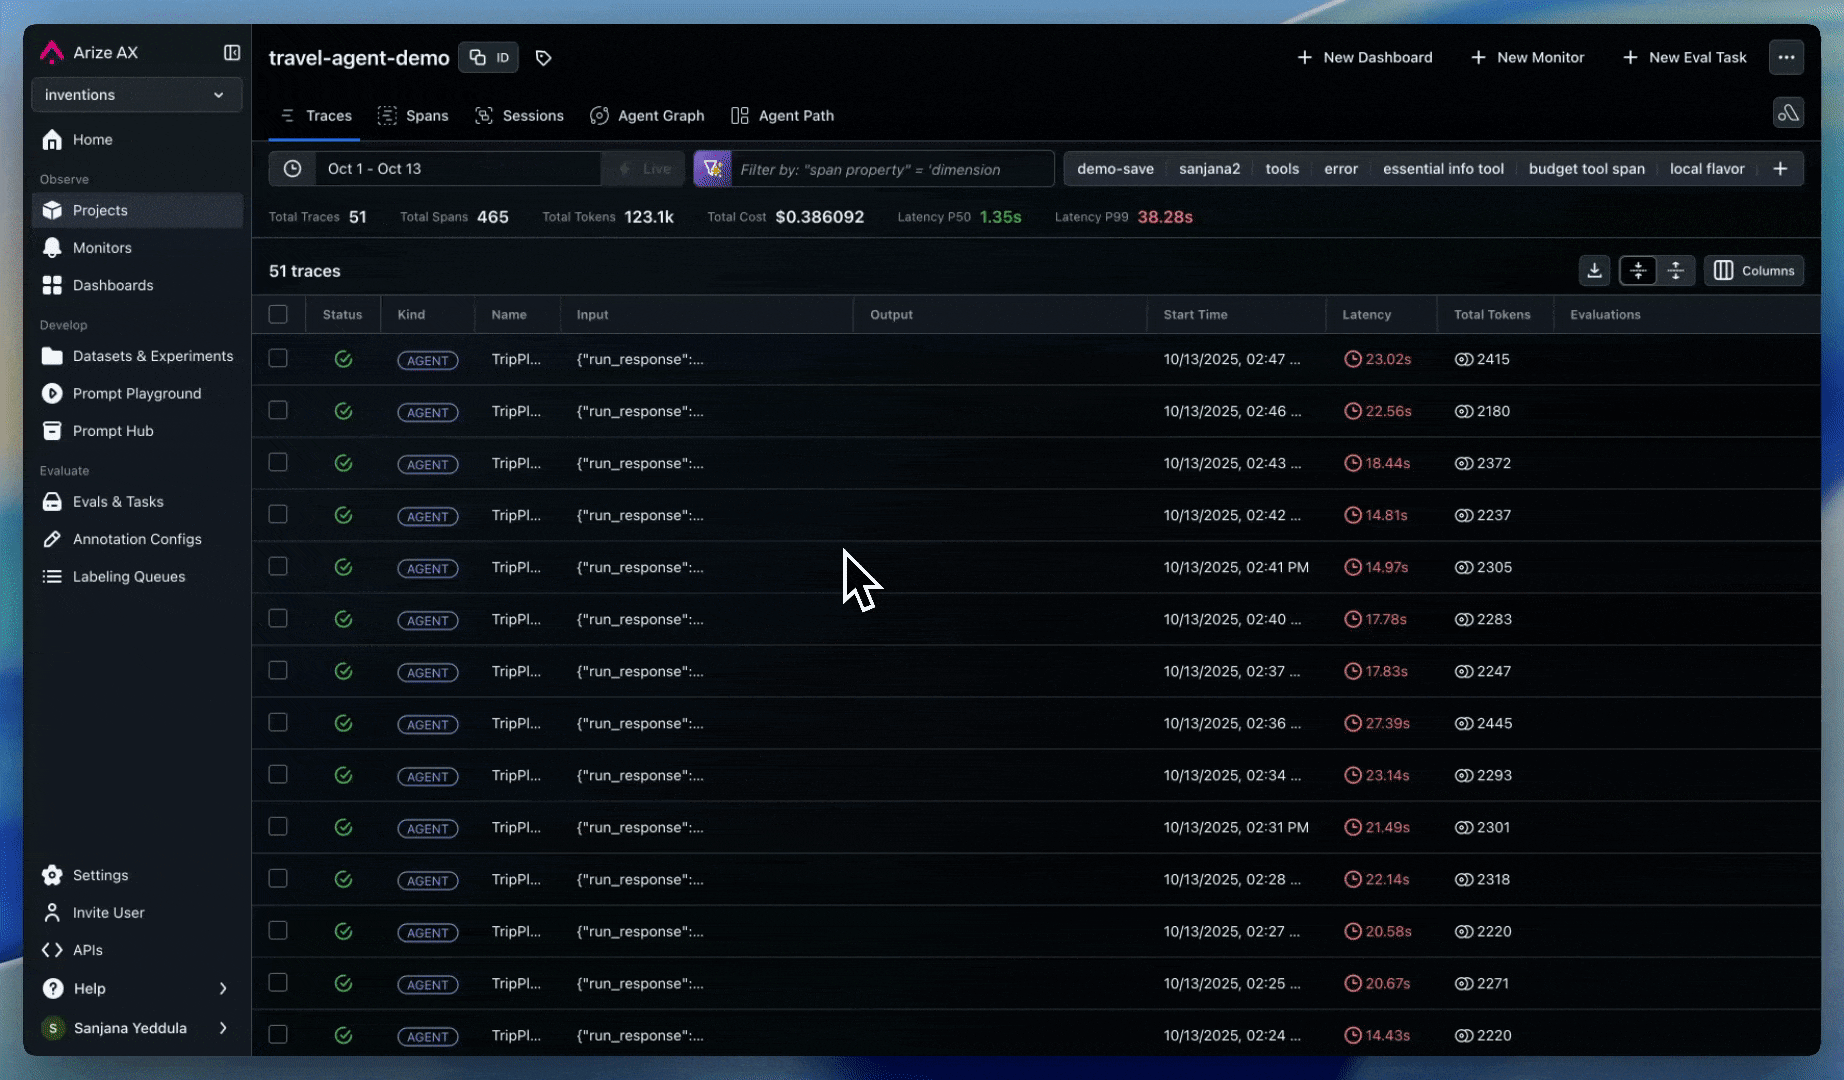Click the $0.386092 Total Cost value

coord(820,217)
